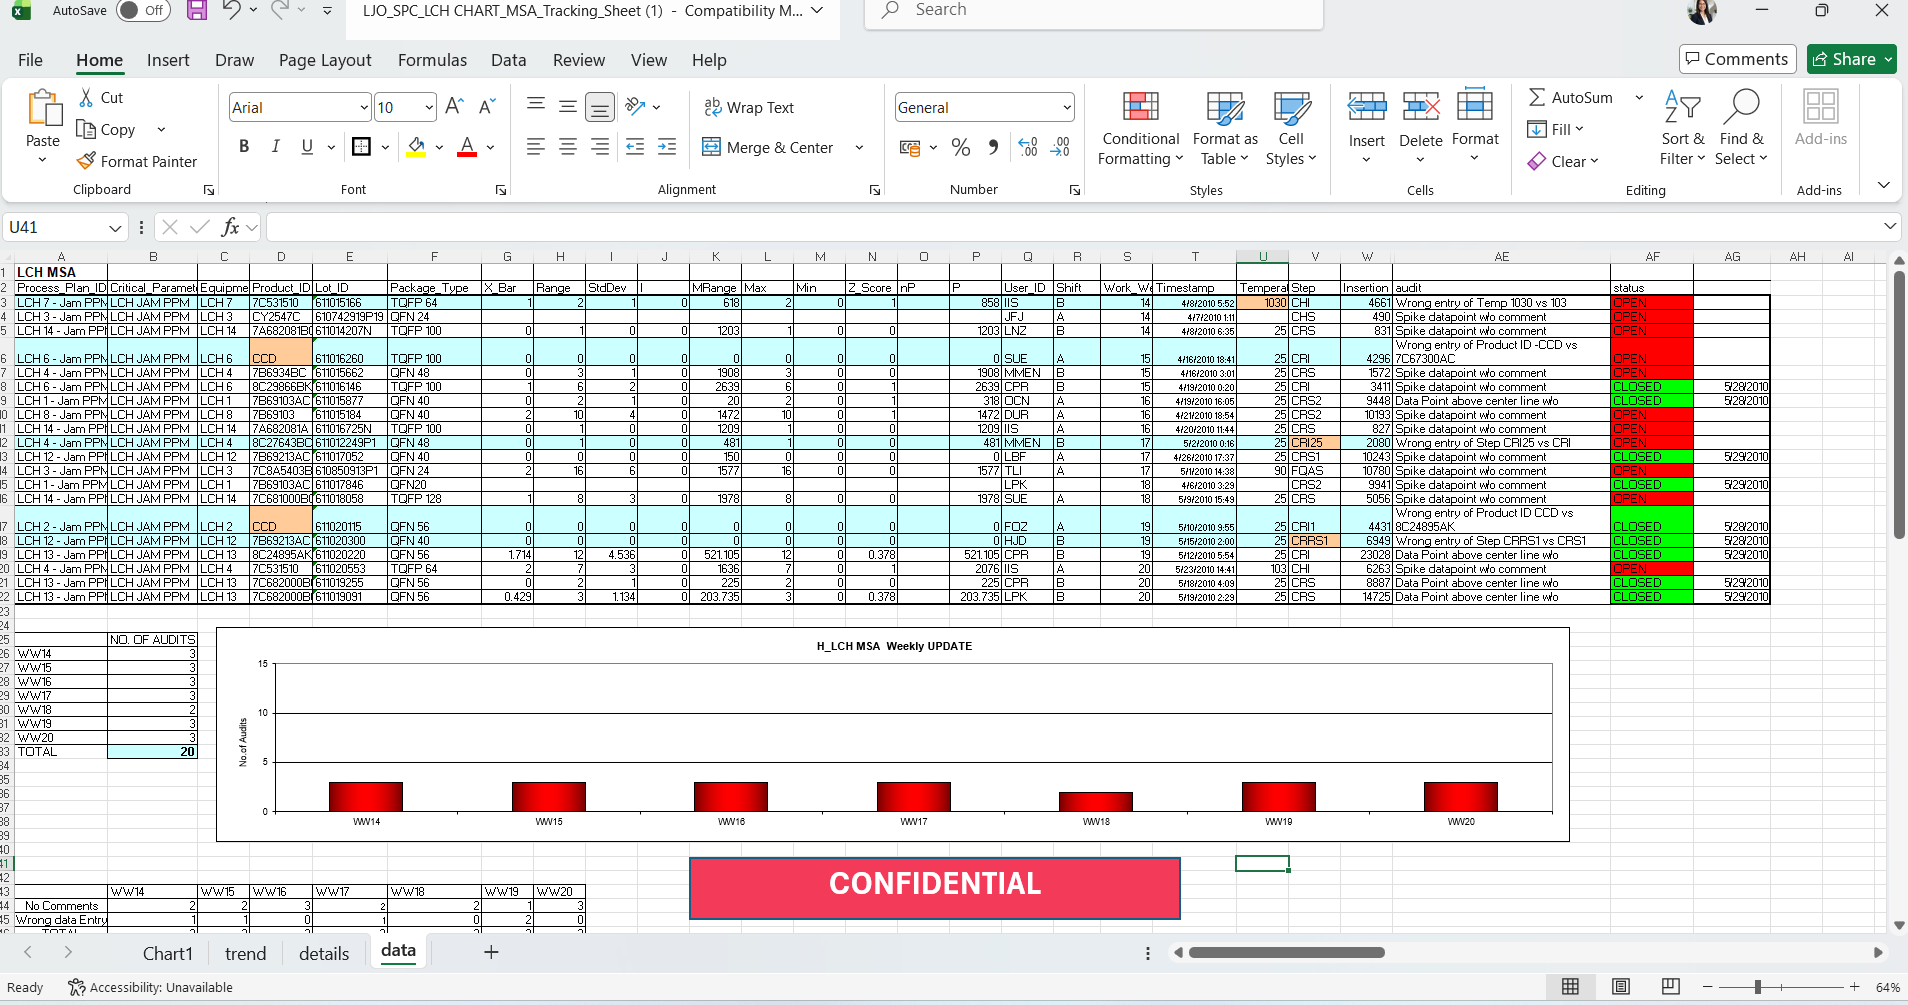Expand the font name Arial dropdown

(x=363, y=108)
